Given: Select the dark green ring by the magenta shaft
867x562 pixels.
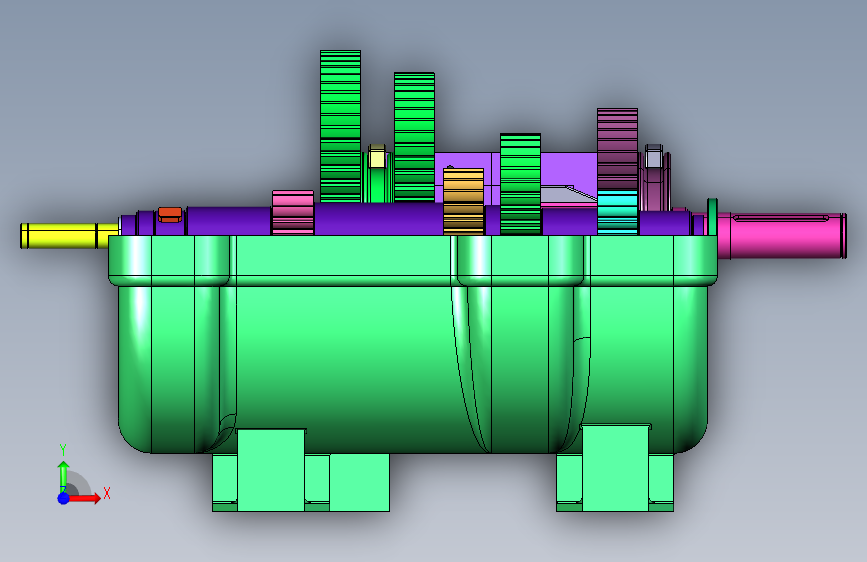Looking at the screenshot, I should click(x=712, y=217).
